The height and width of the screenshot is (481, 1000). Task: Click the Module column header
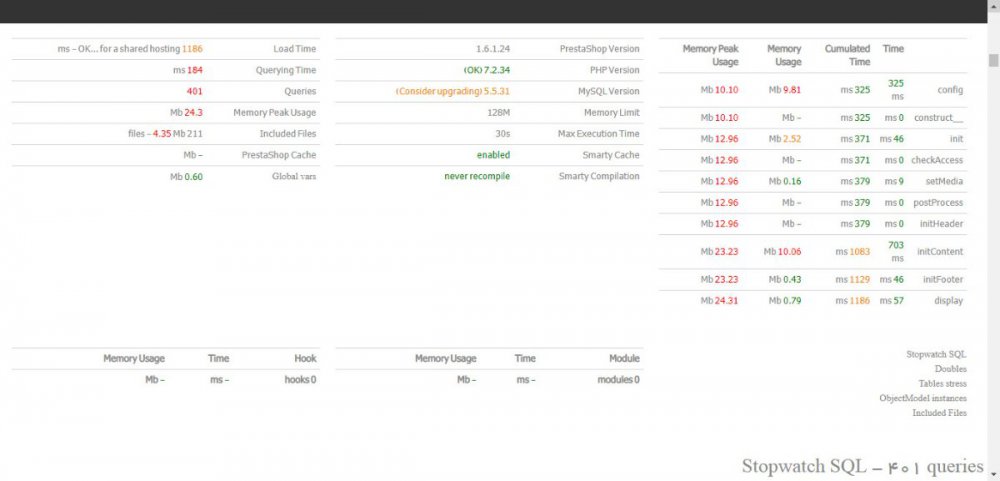pyautogui.click(x=624, y=358)
